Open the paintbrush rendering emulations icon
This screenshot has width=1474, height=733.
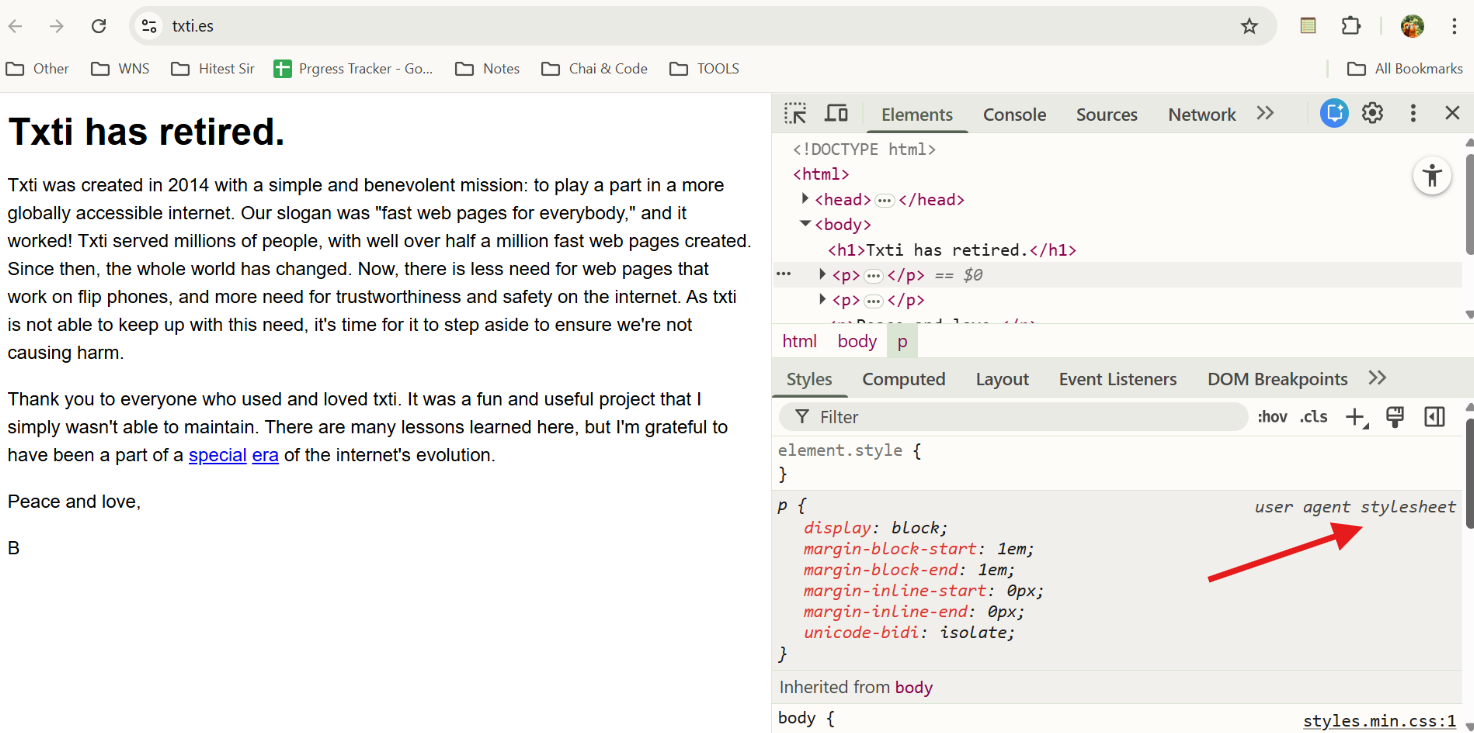pos(1395,417)
